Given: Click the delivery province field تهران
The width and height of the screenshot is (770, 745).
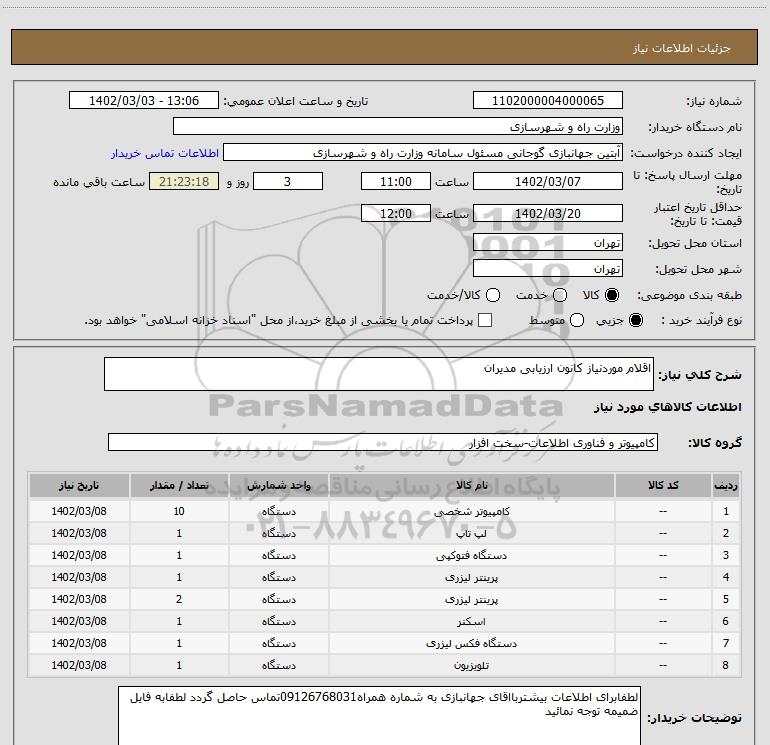Looking at the screenshot, I should point(548,243).
